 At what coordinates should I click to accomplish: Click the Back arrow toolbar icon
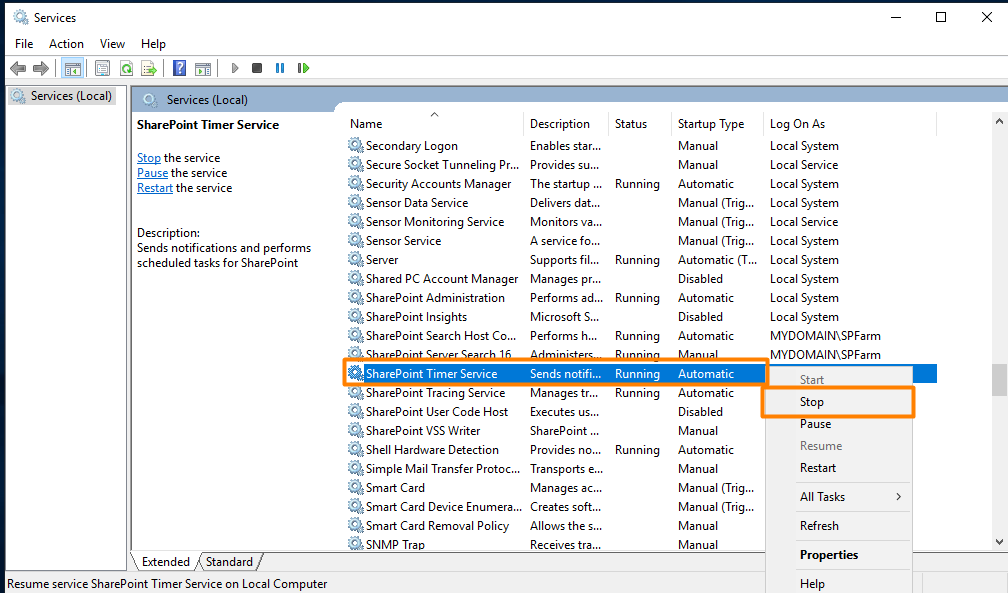(18, 68)
